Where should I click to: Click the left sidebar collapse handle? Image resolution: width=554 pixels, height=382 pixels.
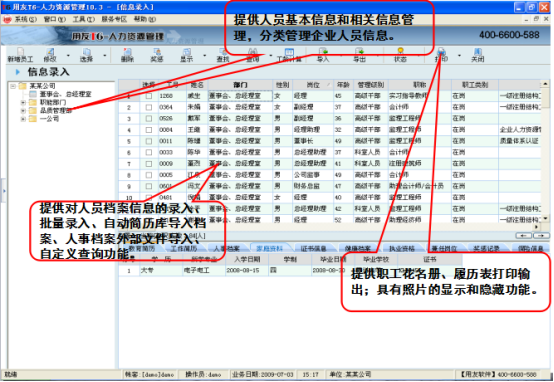click(4, 191)
